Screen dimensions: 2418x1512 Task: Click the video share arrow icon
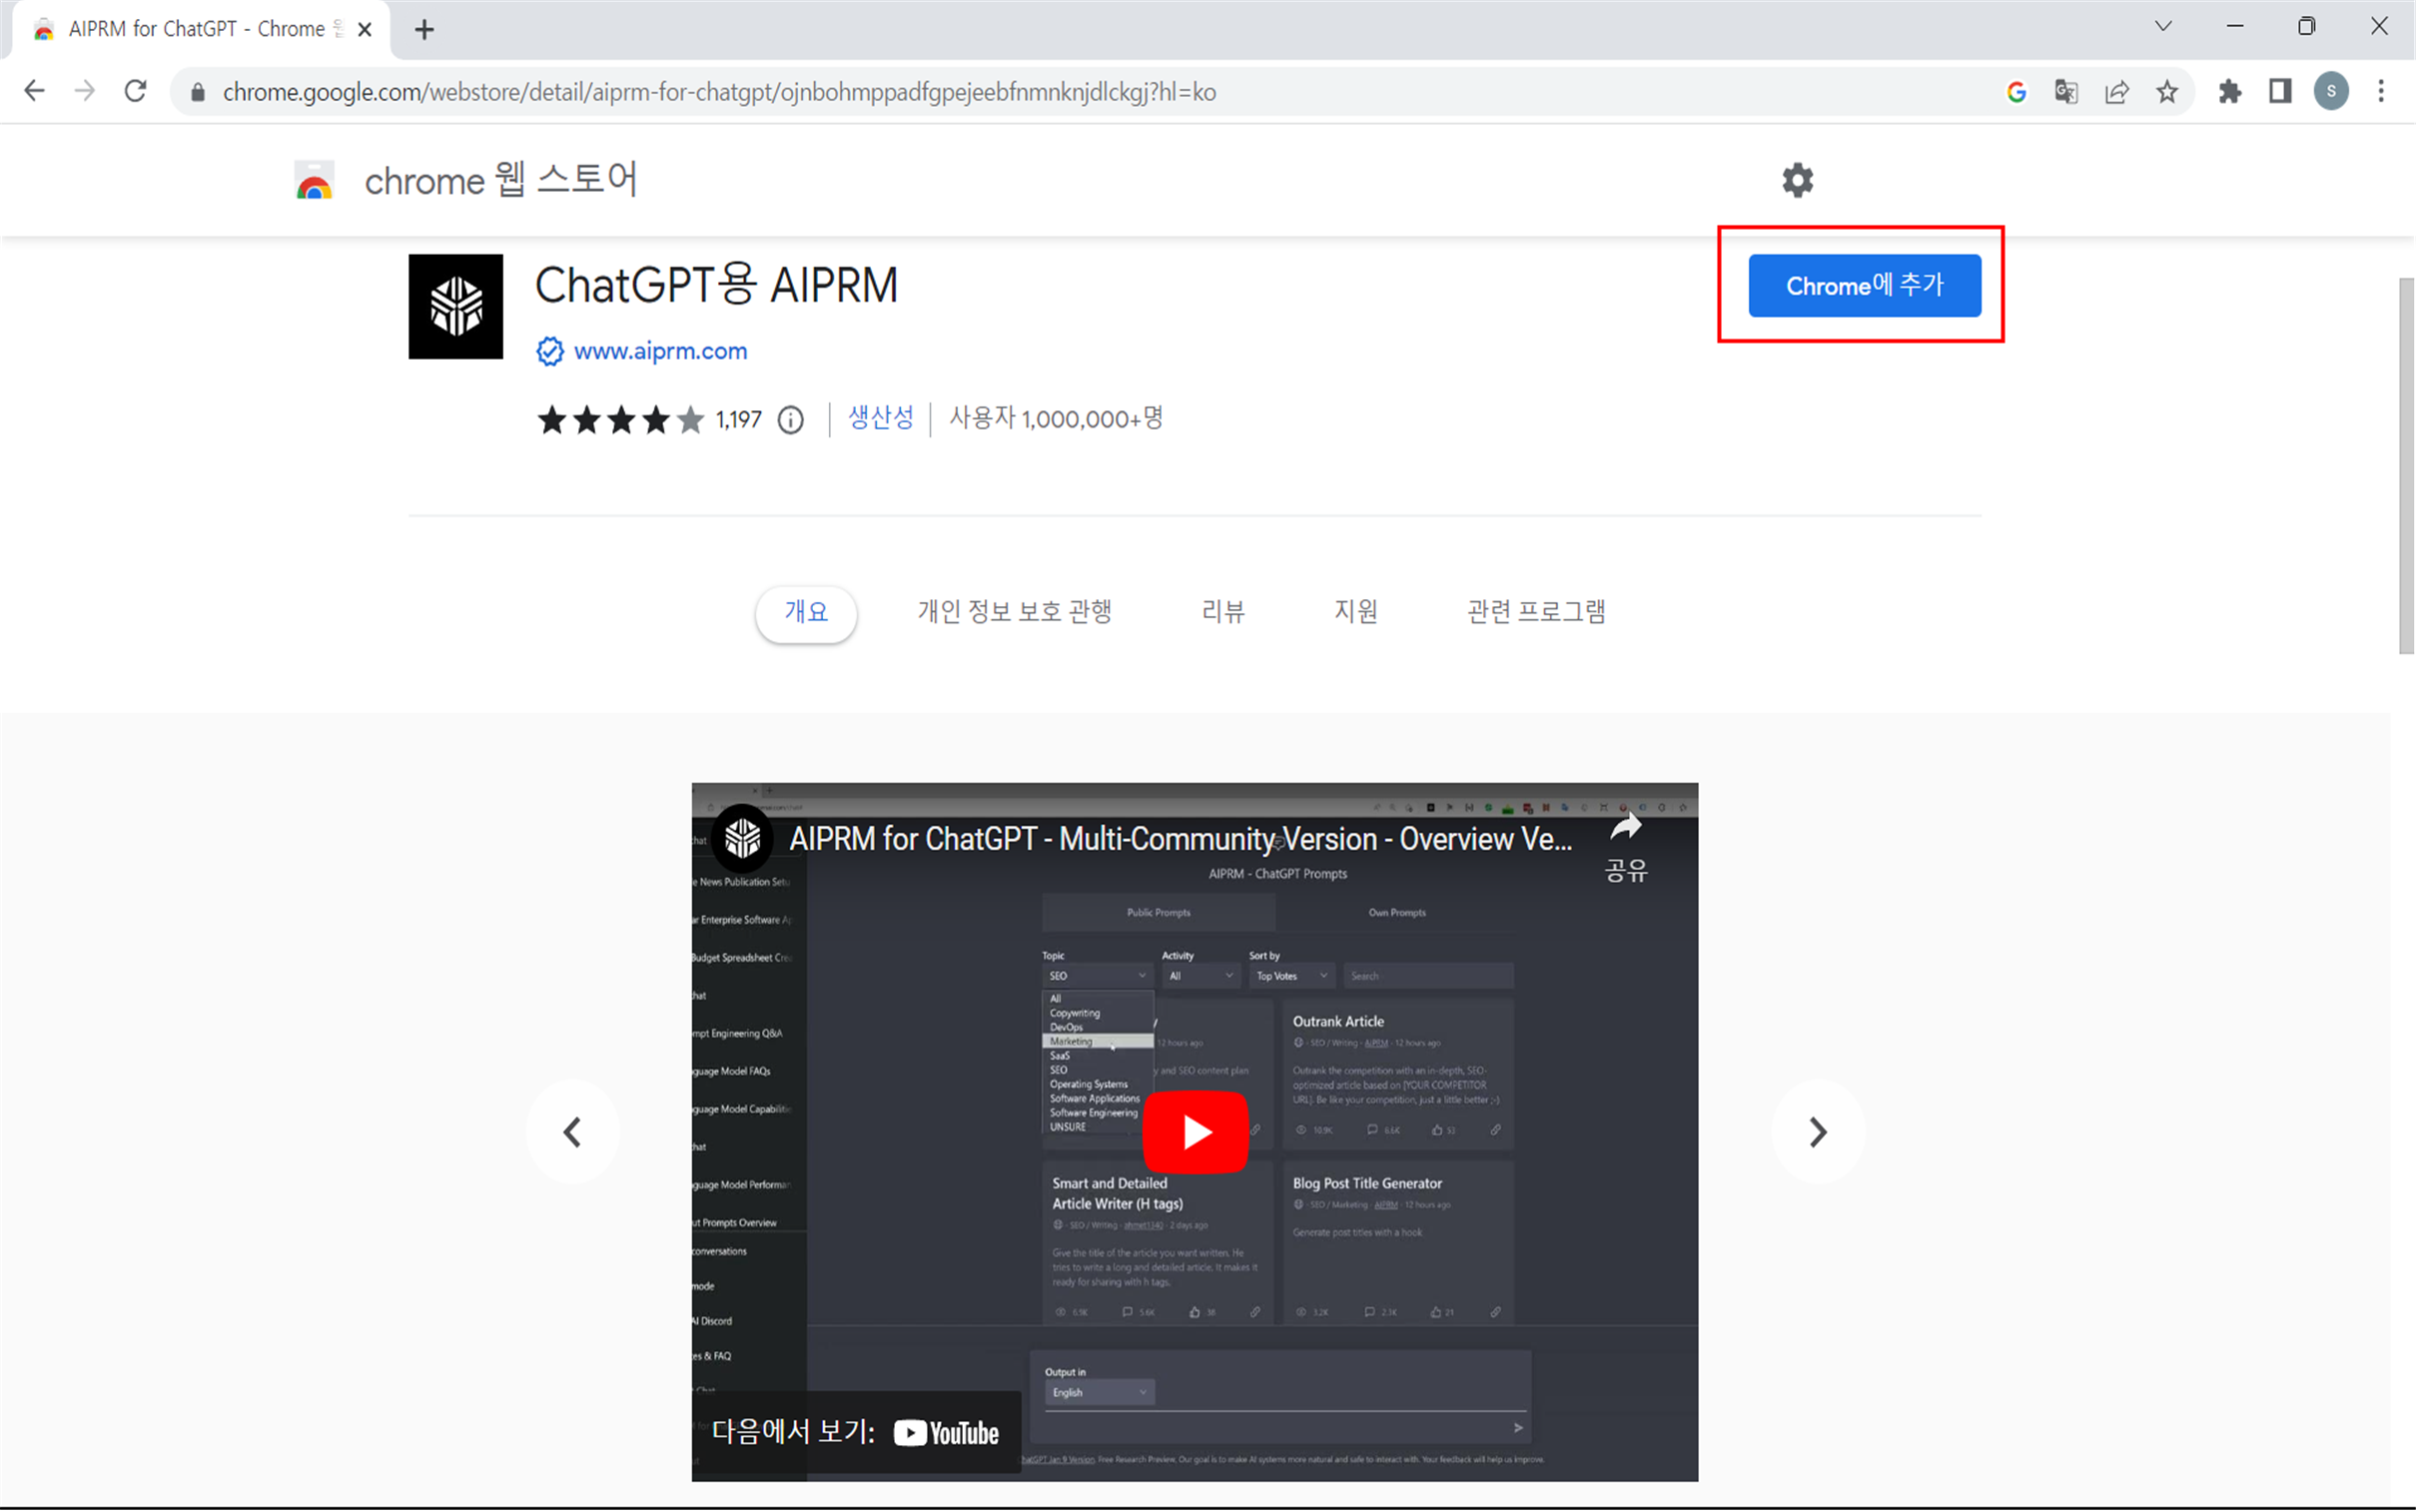click(x=1626, y=828)
